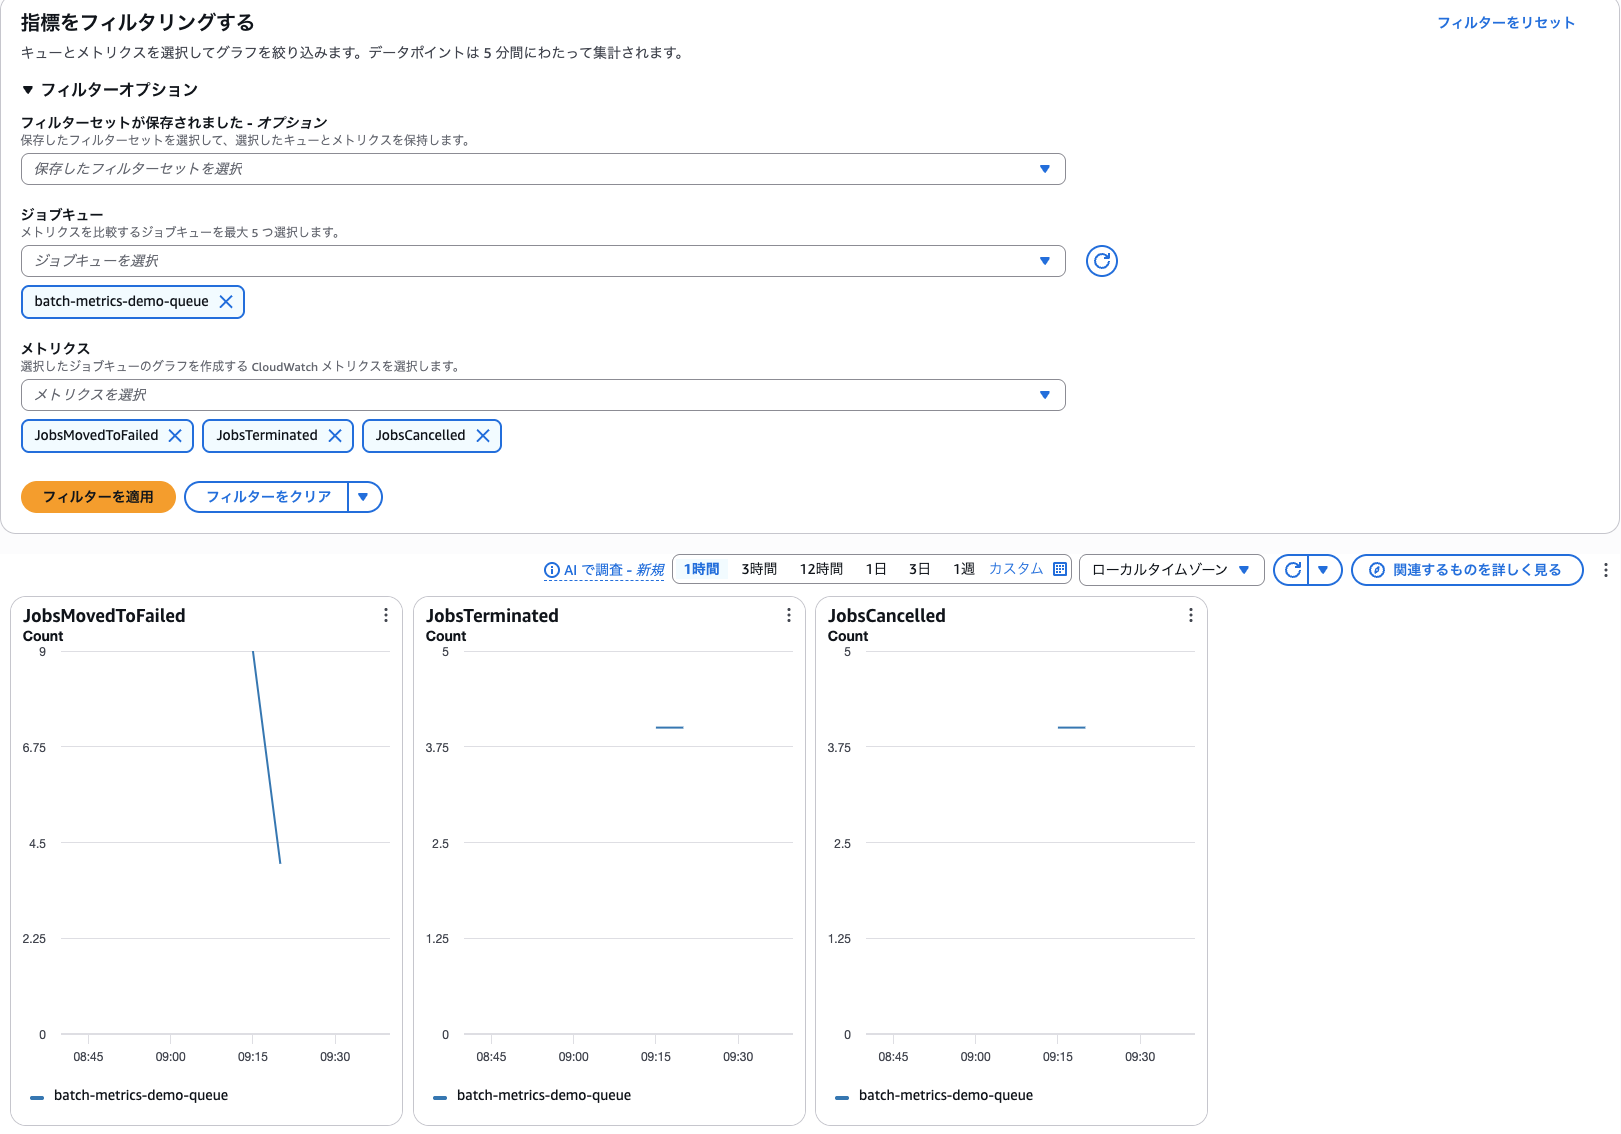Viewport: 1621px width, 1134px height.
Task: Open the ジョブキューを選択 dropdown
Action: [543, 261]
